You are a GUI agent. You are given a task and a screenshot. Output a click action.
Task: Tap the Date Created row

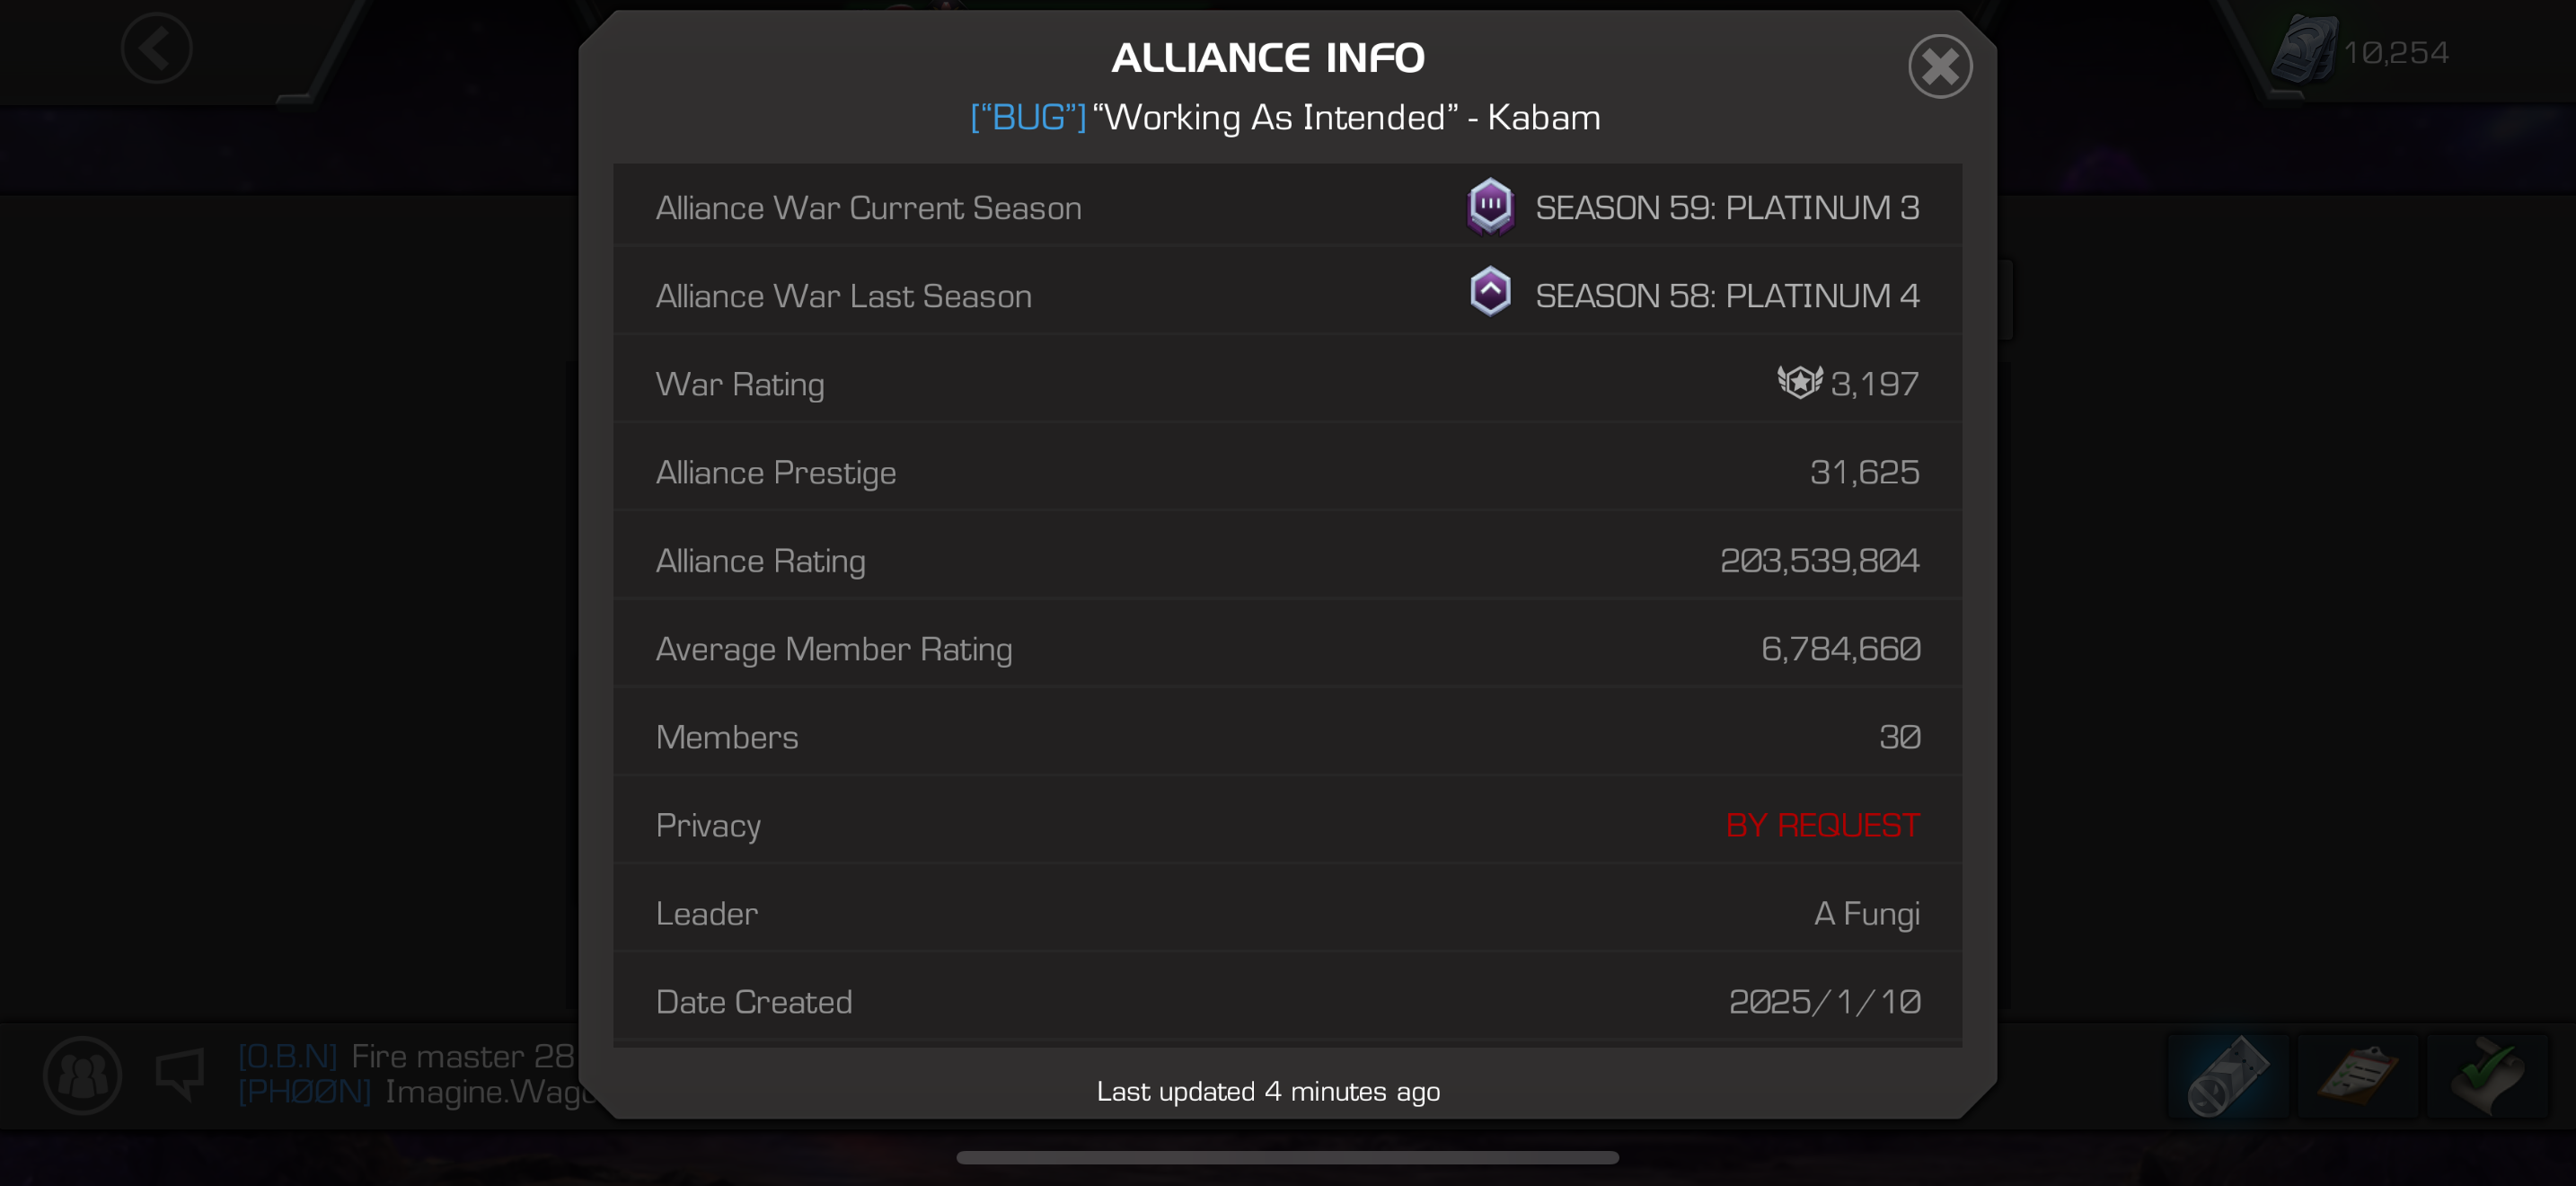[x=1287, y=1001]
